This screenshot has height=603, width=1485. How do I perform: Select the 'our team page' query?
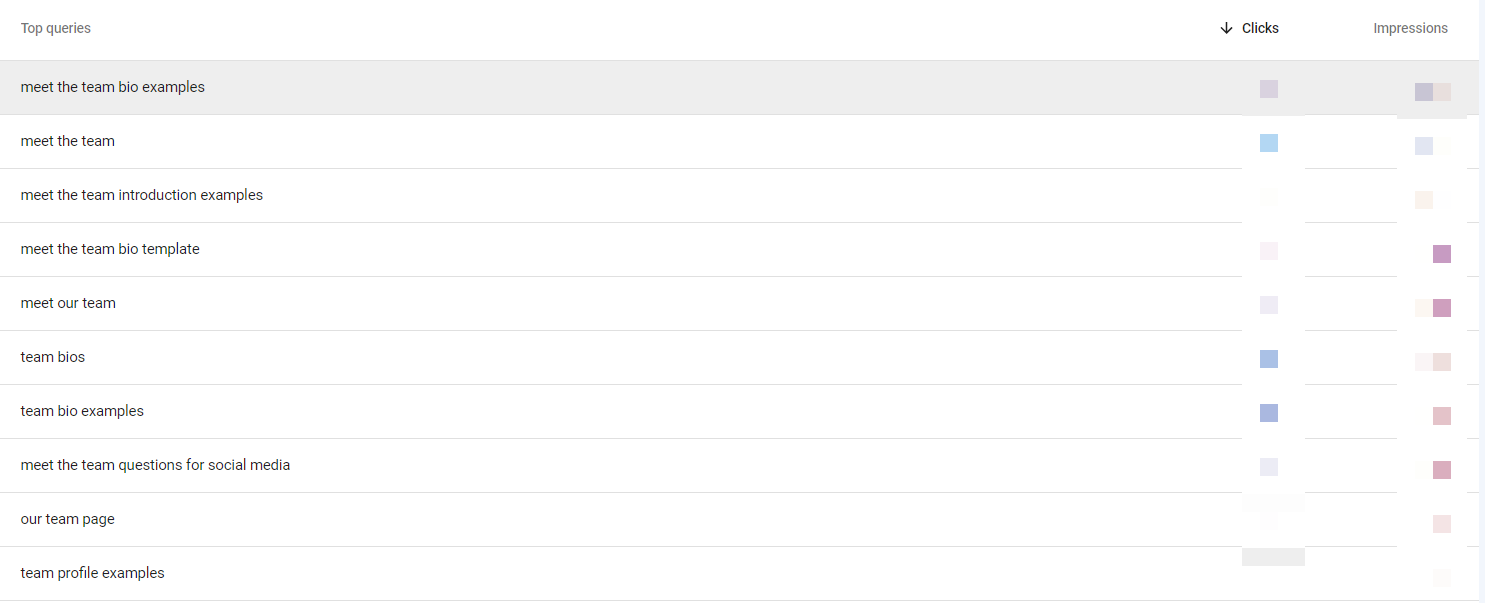pos(68,519)
